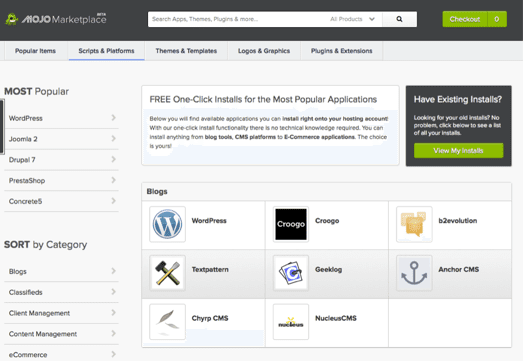Open the Themes & Templates tab
Screen dimensions: 523x361
186,51
